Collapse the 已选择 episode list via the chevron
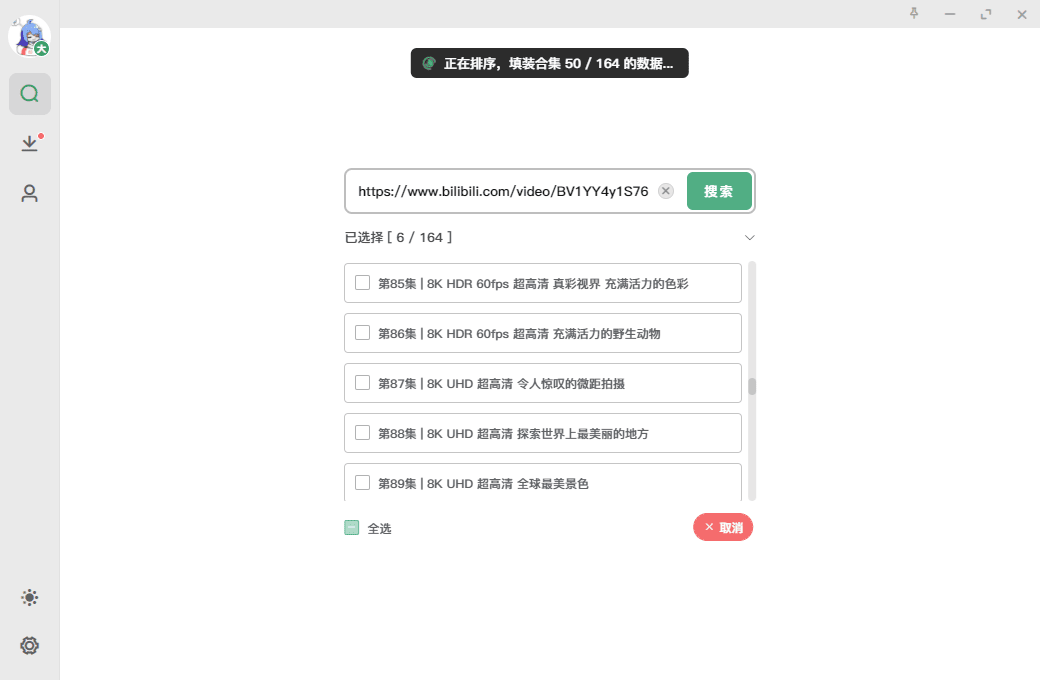Screen dimensions: 1040x680 click(x=750, y=237)
